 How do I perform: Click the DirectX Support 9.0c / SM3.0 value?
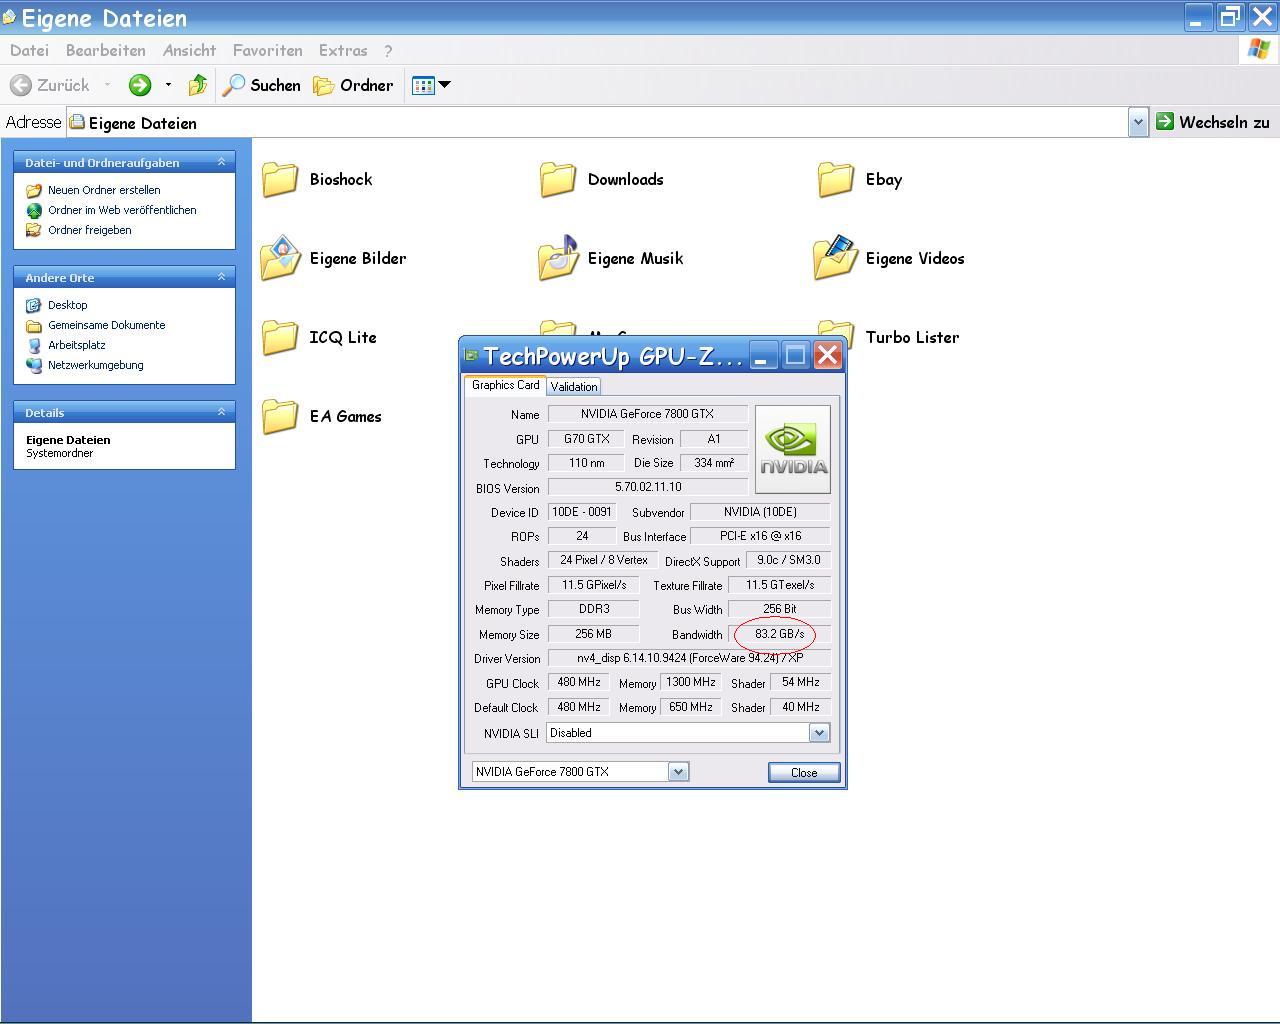pyautogui.click(x=788, y=560)
